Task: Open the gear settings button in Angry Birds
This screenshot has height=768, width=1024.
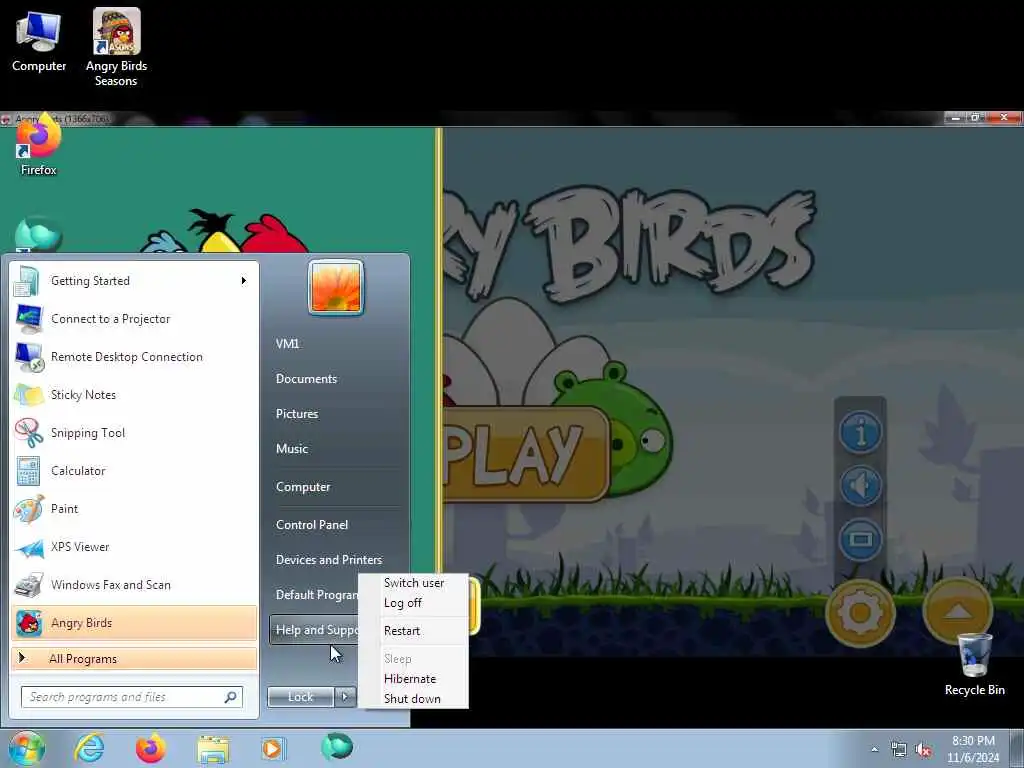Action: coord(860,613)
